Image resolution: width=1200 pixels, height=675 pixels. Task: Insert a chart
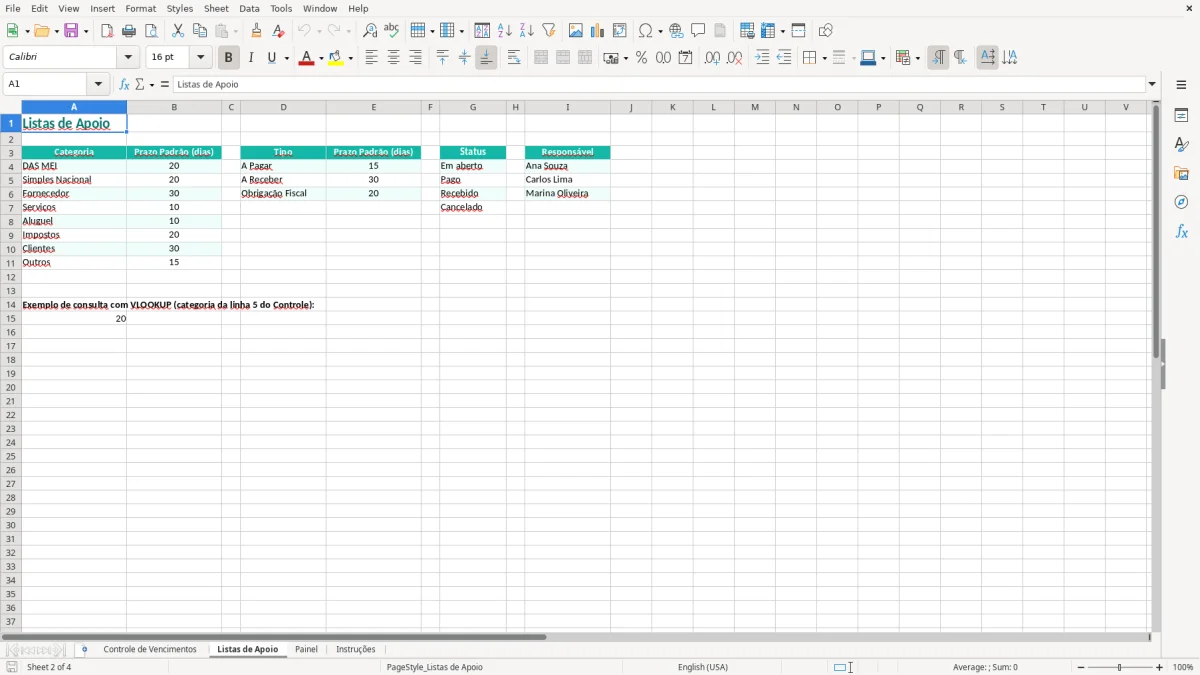click(x=597, y=31)
